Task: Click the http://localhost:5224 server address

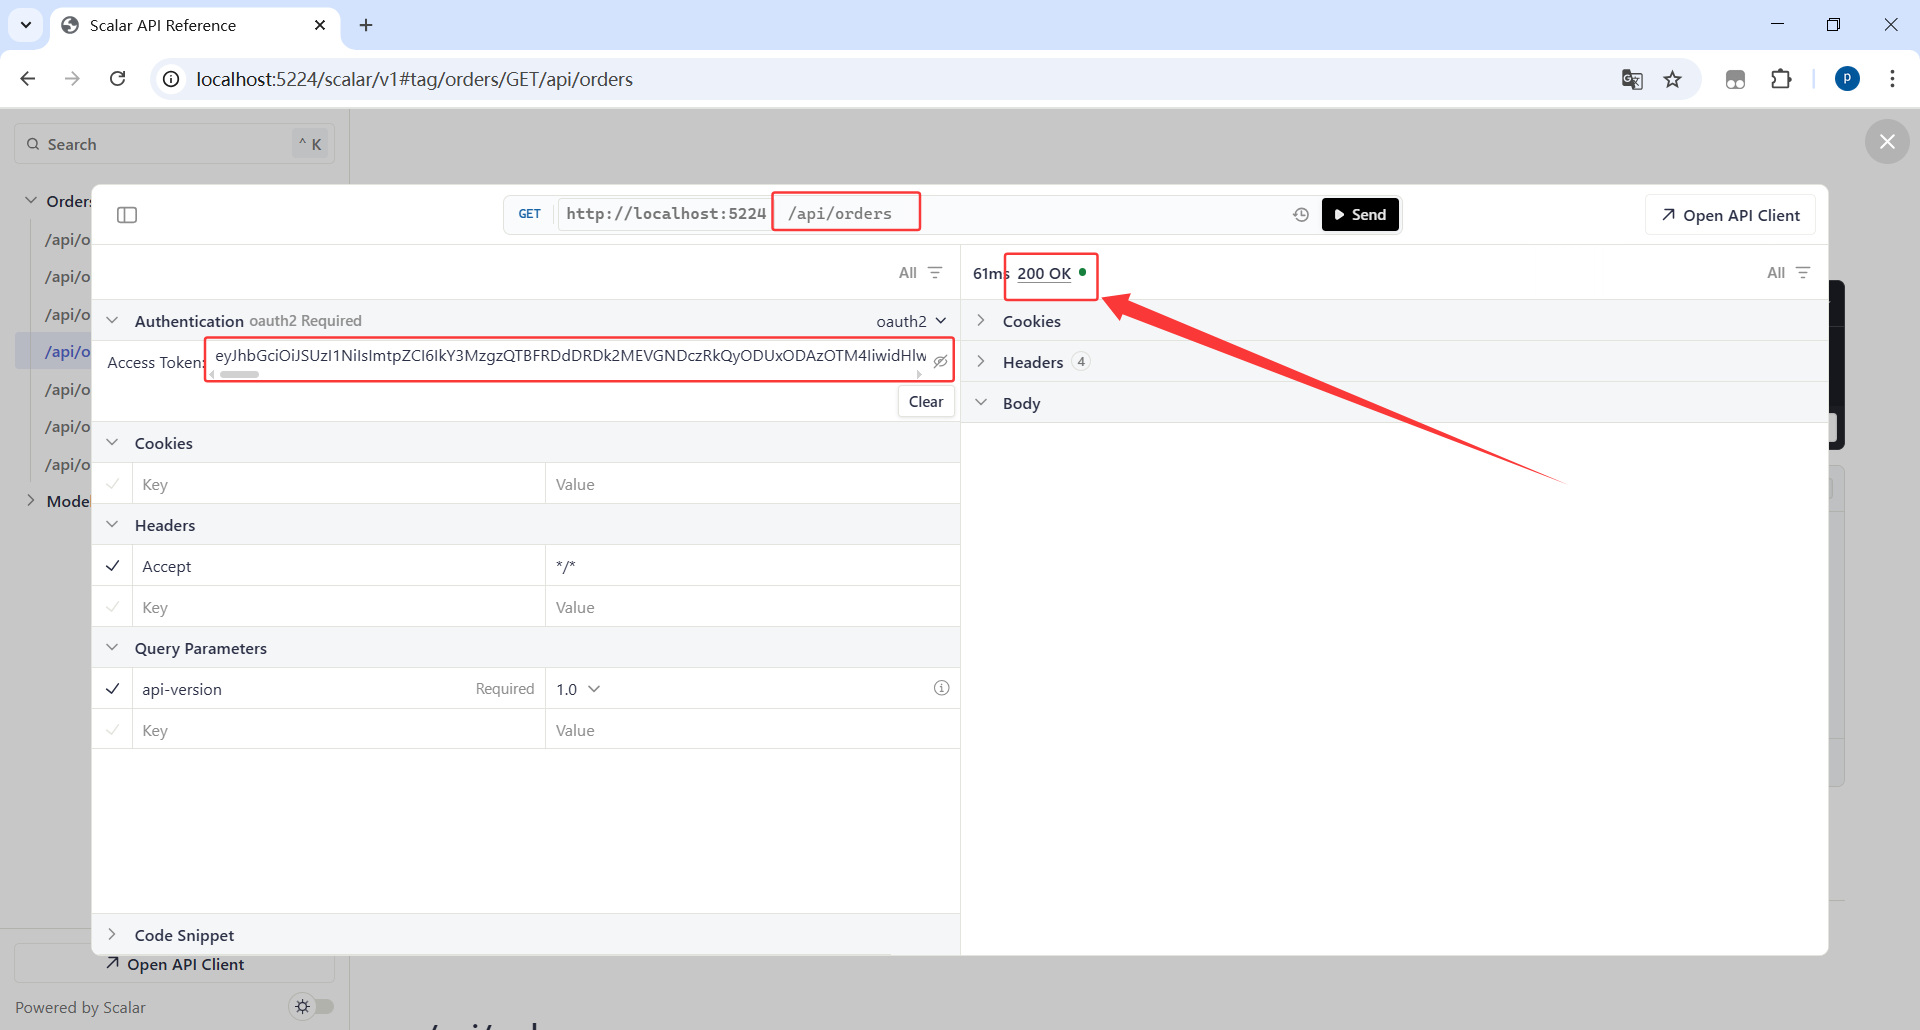Action: (665, 214)
